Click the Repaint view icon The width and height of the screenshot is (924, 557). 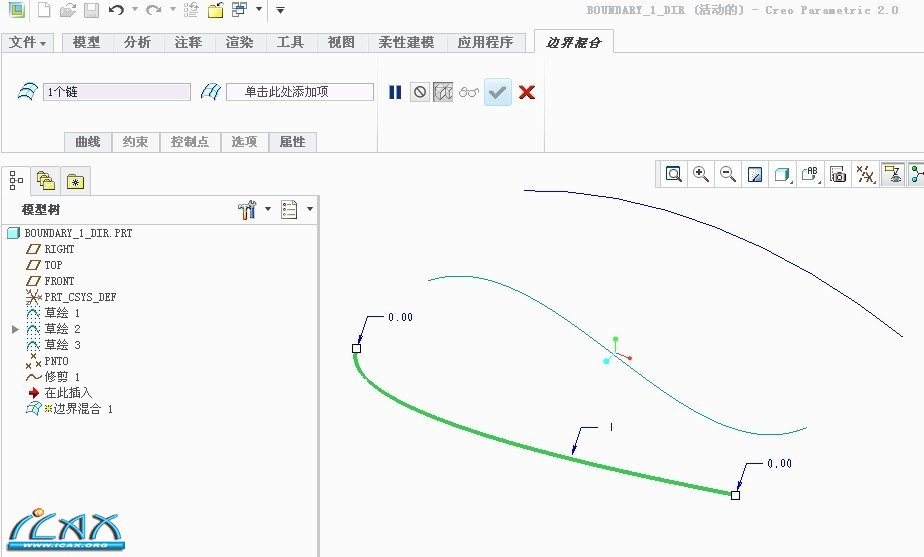(x=755, y=174)
